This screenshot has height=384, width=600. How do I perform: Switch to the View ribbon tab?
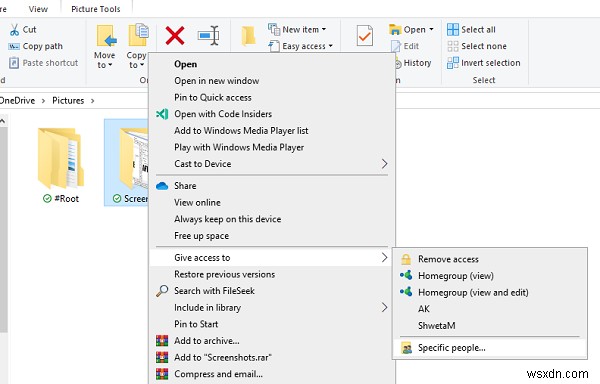38,9
